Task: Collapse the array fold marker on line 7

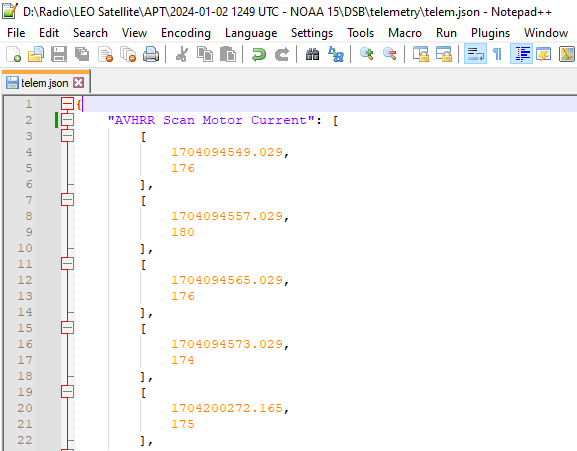Action: (x=67, y=200)
